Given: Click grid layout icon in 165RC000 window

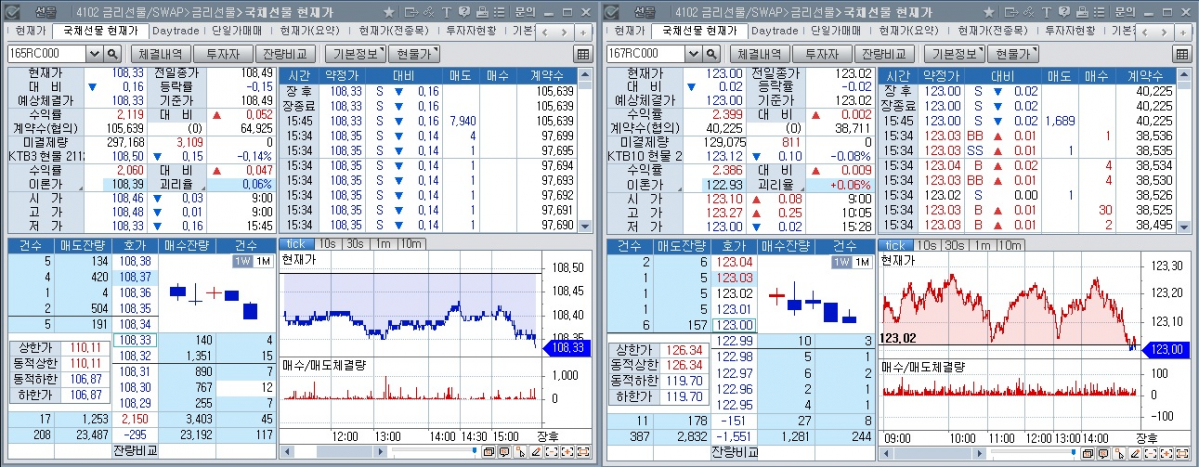Looking at the screenshot, I should tap(583, 54).
